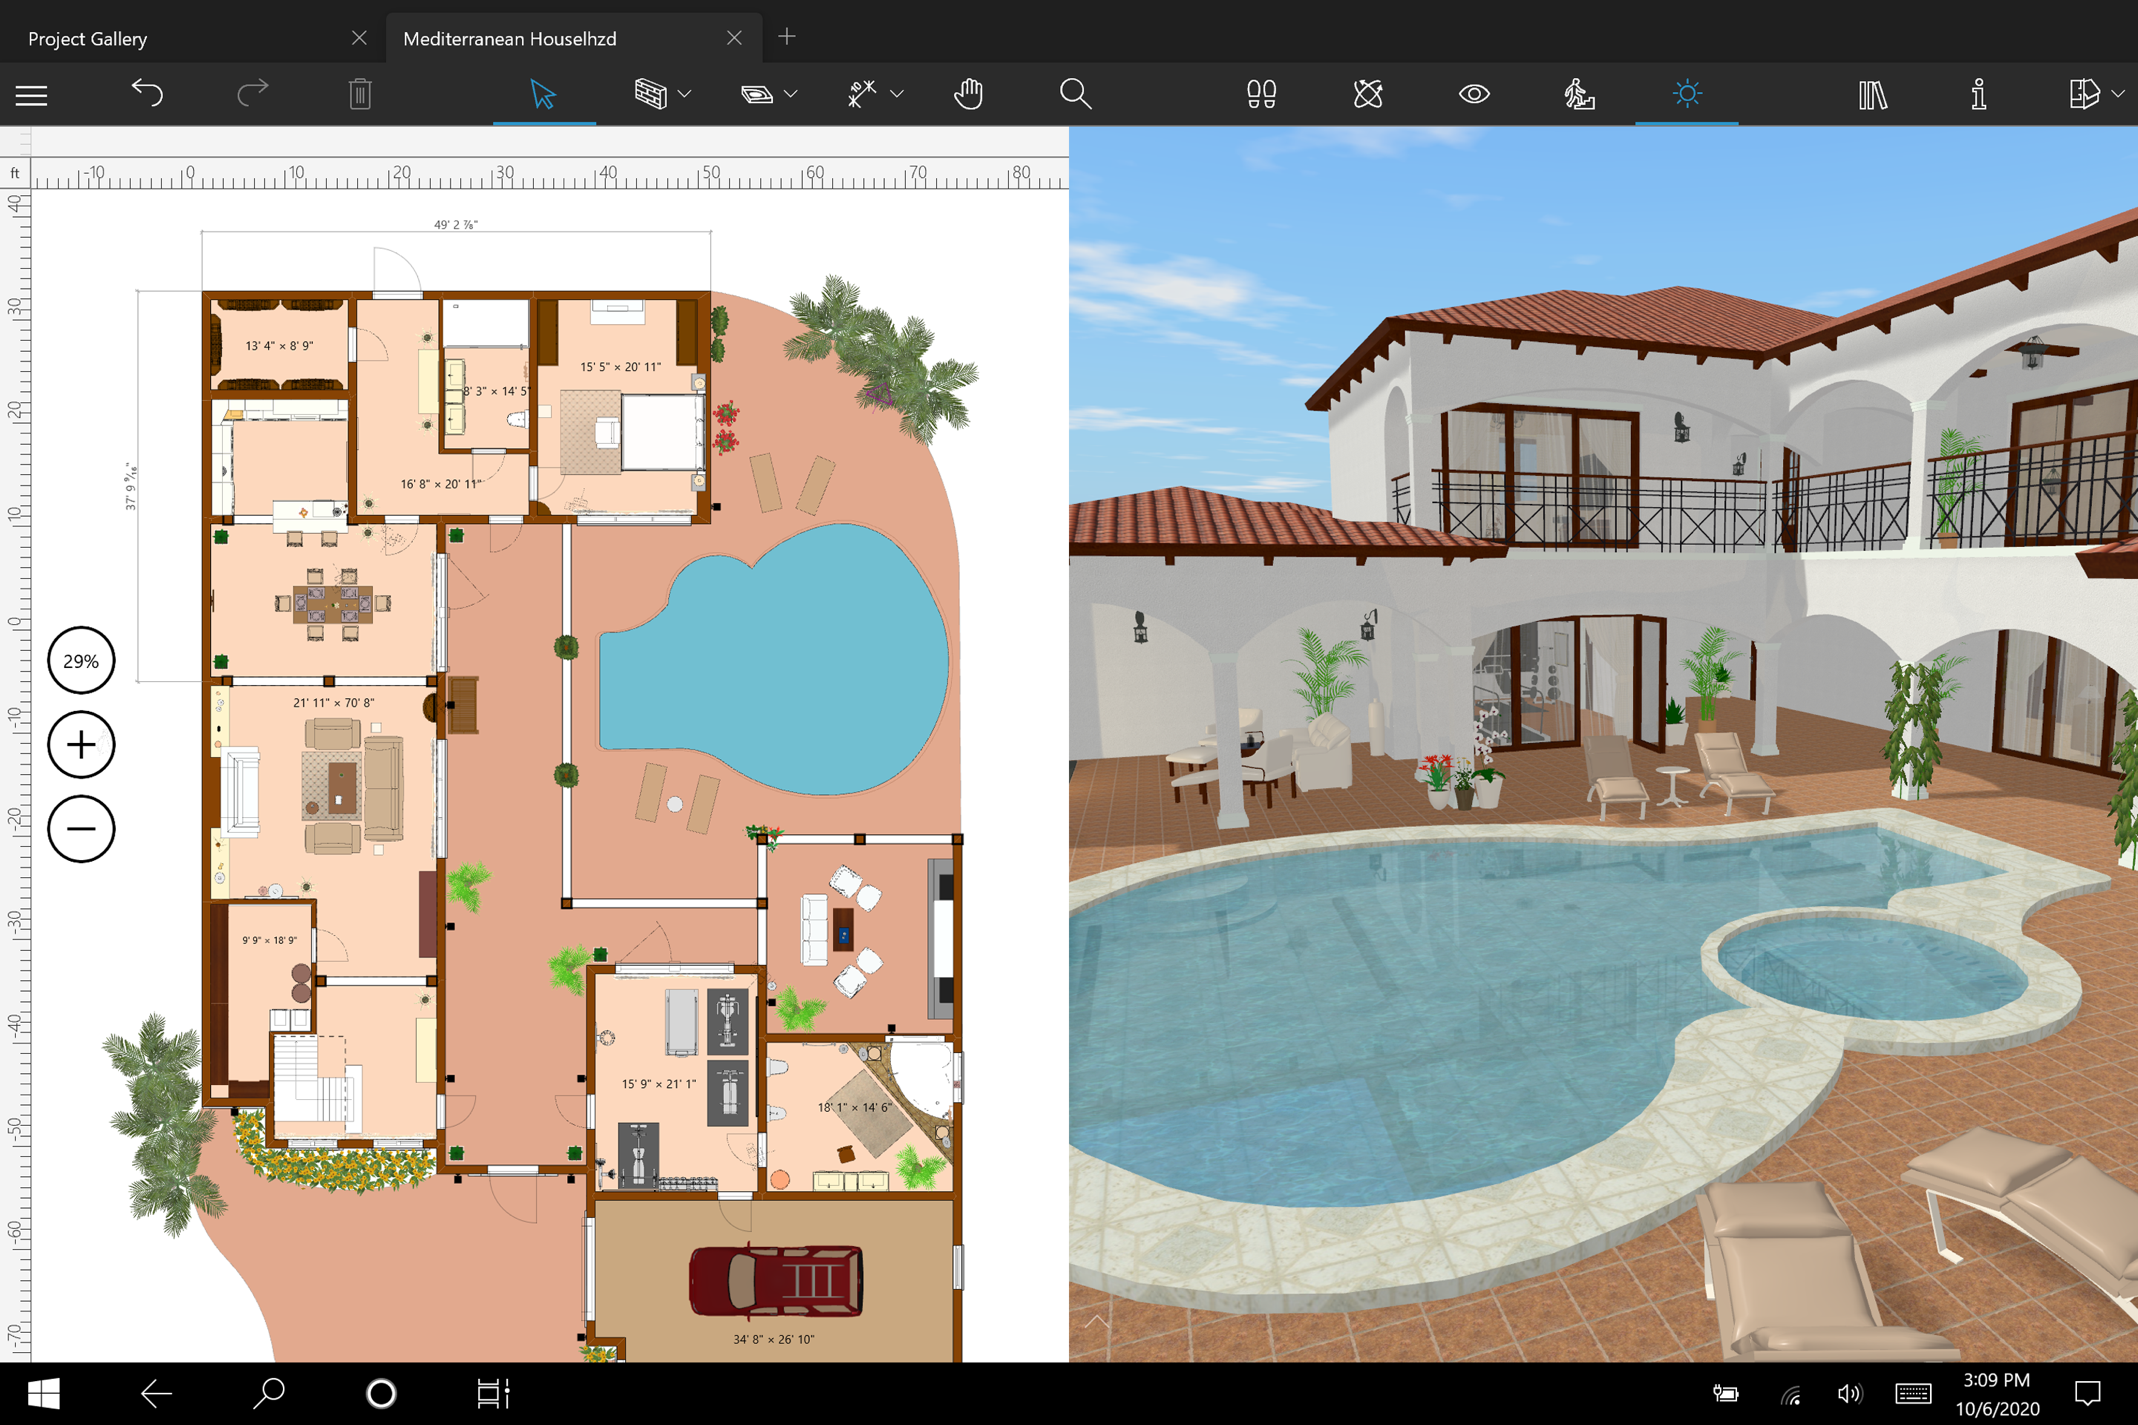Click the minus zoom out button

click(81, 829)
